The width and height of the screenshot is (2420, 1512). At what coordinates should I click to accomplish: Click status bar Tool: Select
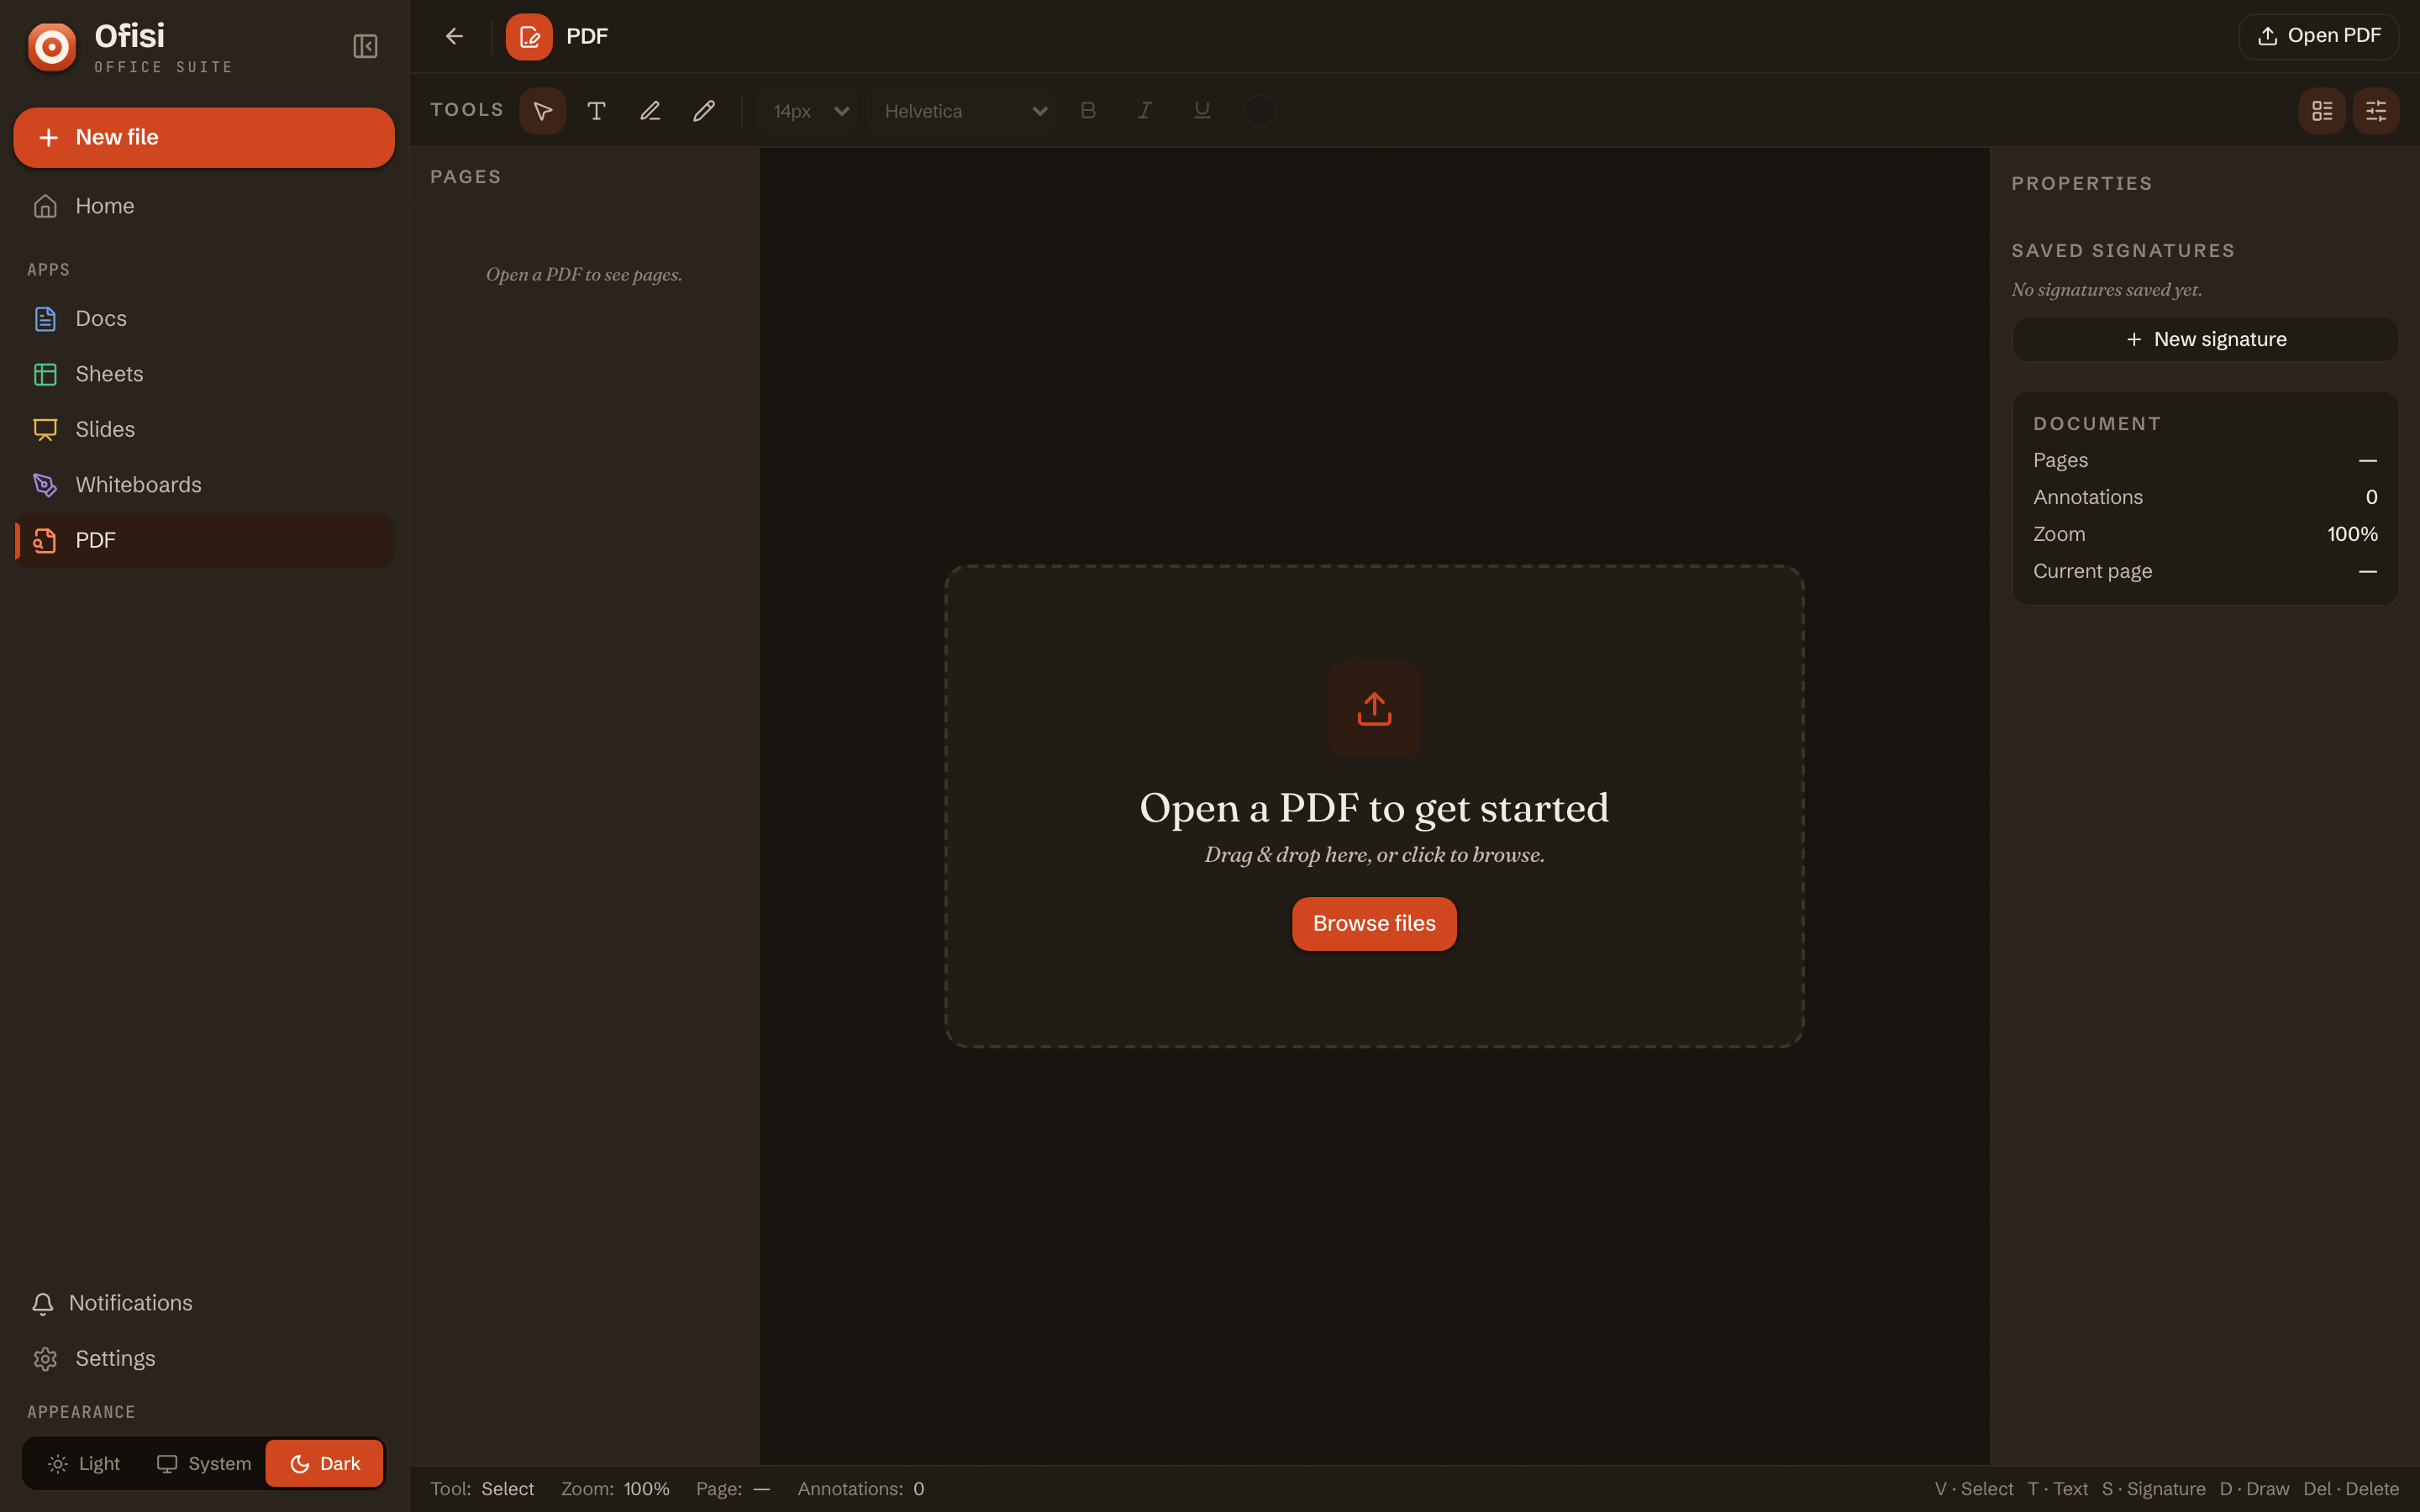click(x=482, y=1489)
